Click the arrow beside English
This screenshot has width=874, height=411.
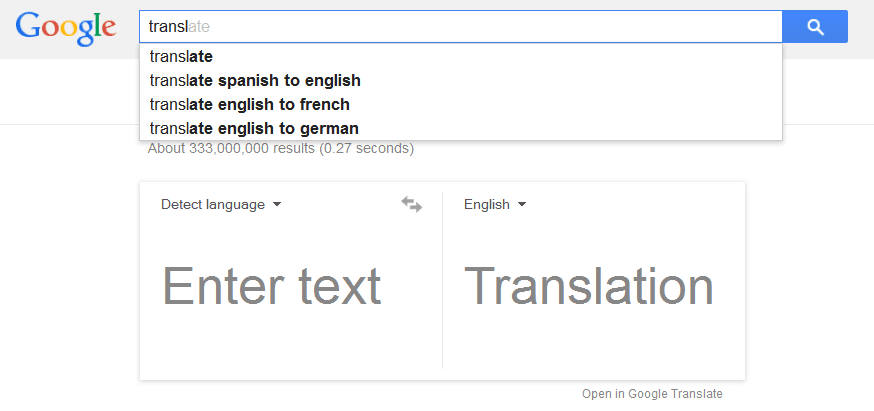pyautogui.click(x=522, y=205)
